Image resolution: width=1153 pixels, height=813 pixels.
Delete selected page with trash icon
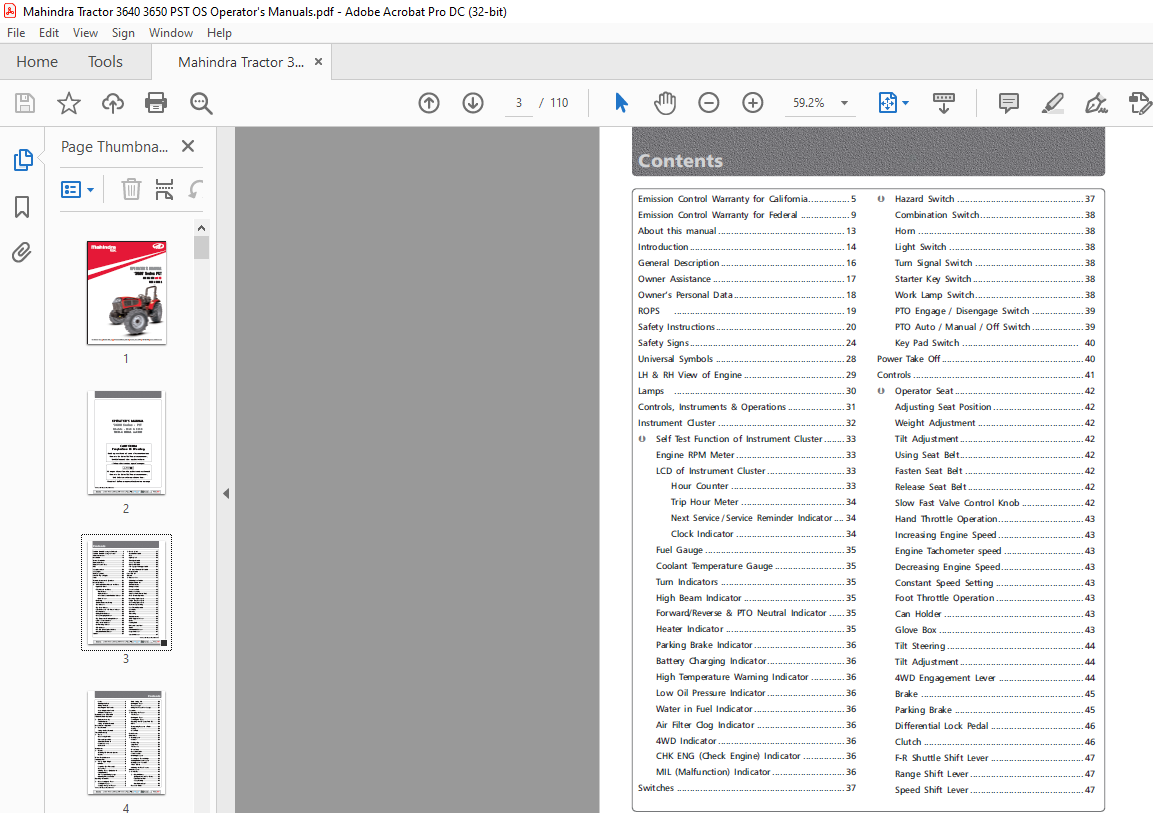[131, 190]
